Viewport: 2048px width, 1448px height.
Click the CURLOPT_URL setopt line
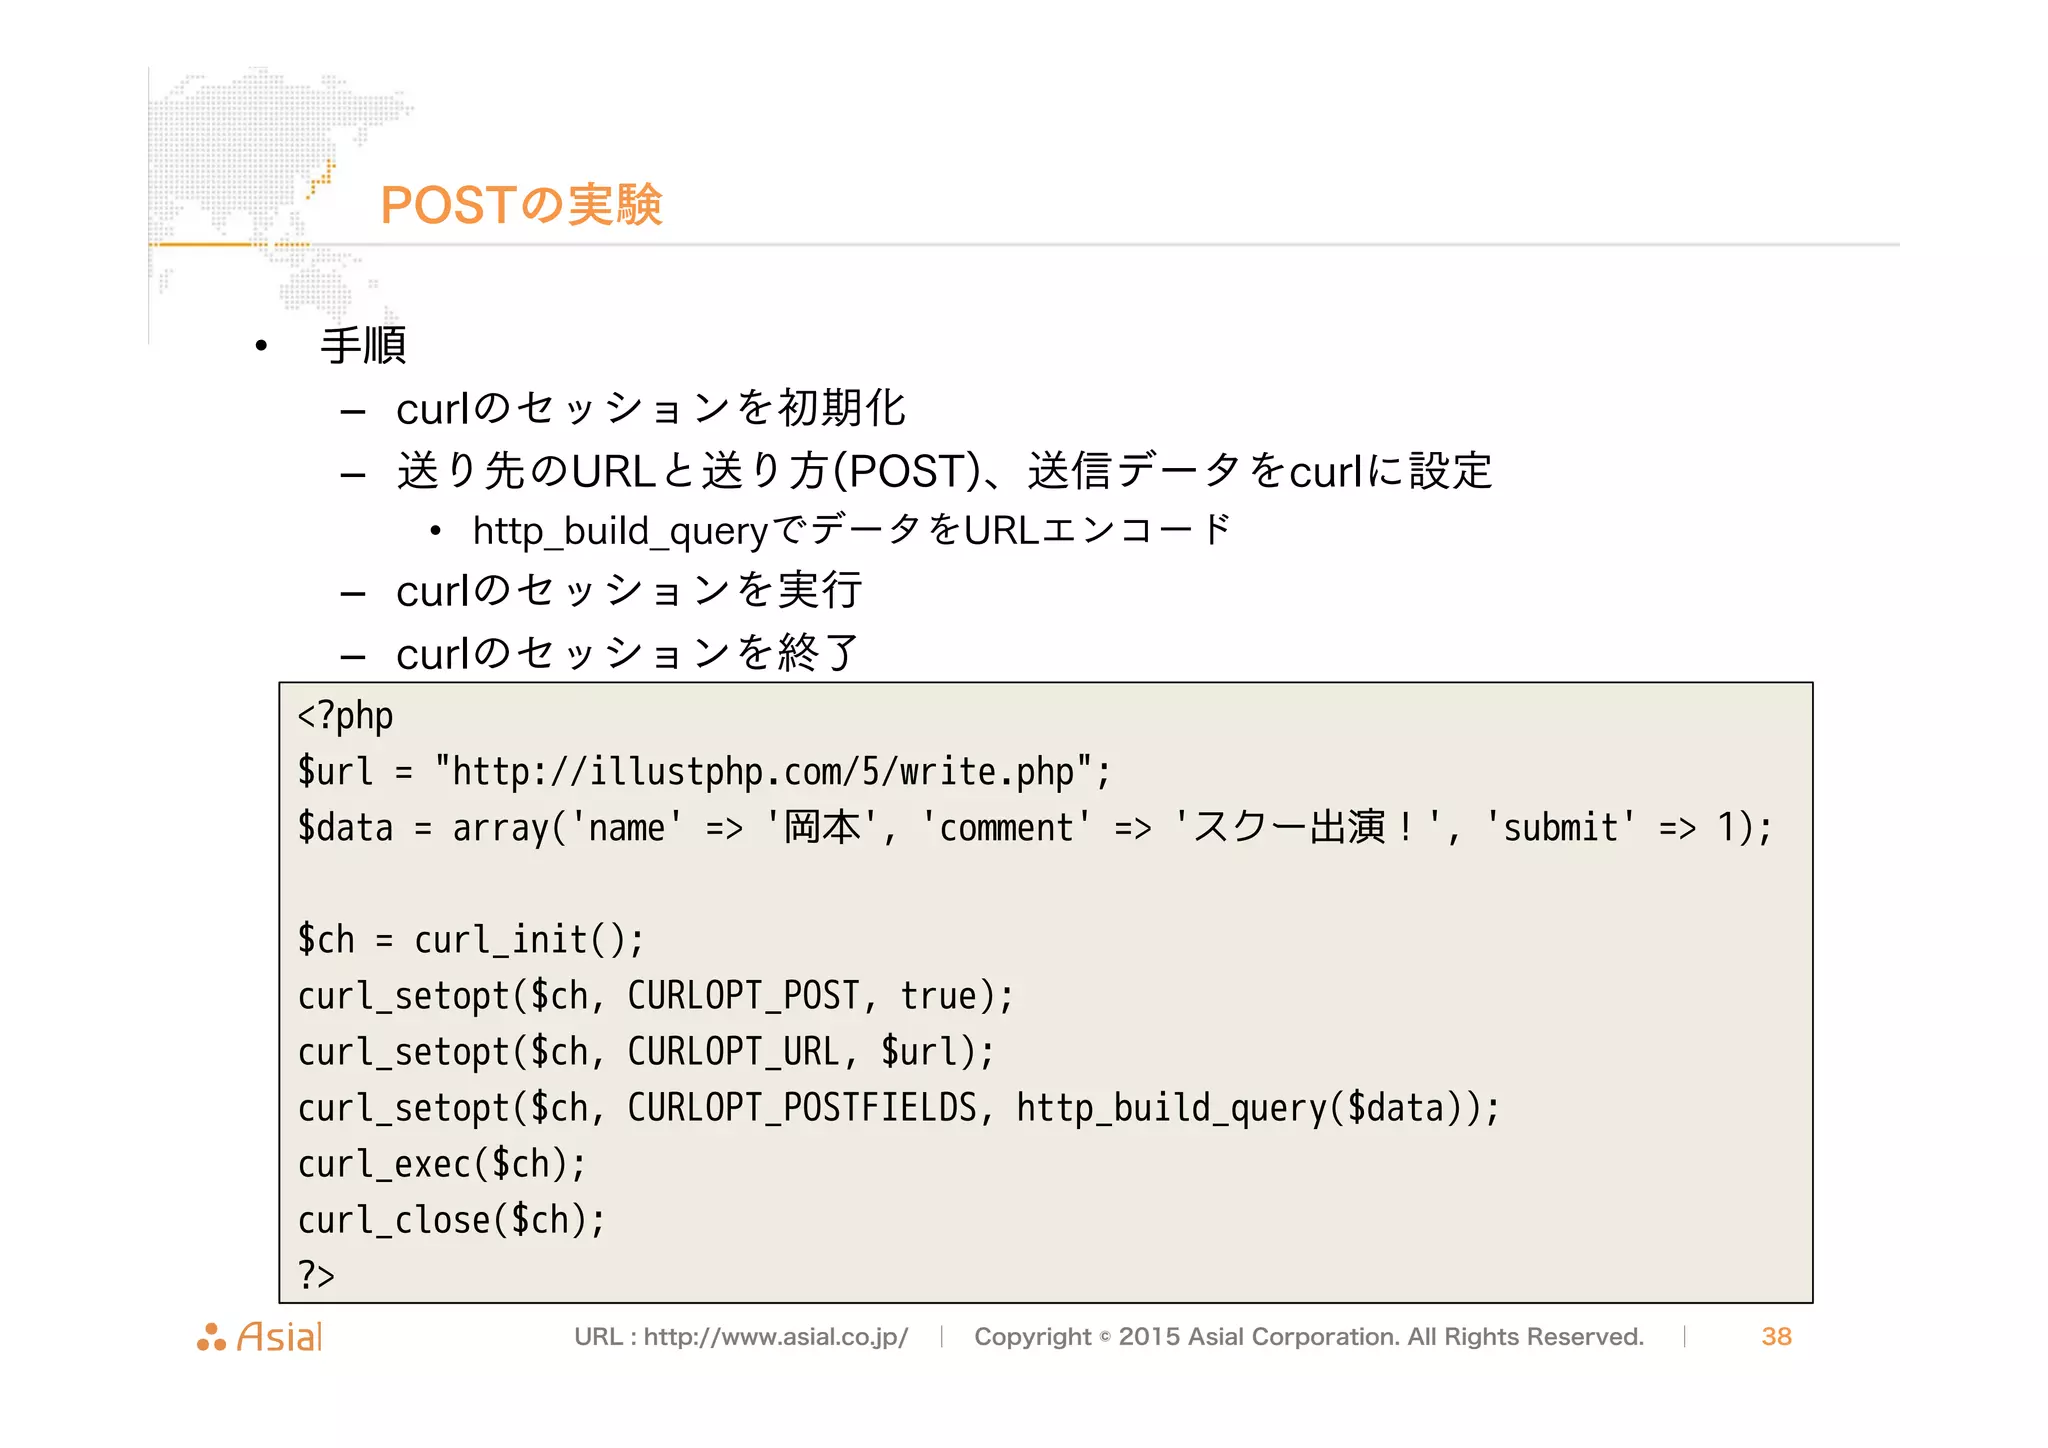[646, 1052]
